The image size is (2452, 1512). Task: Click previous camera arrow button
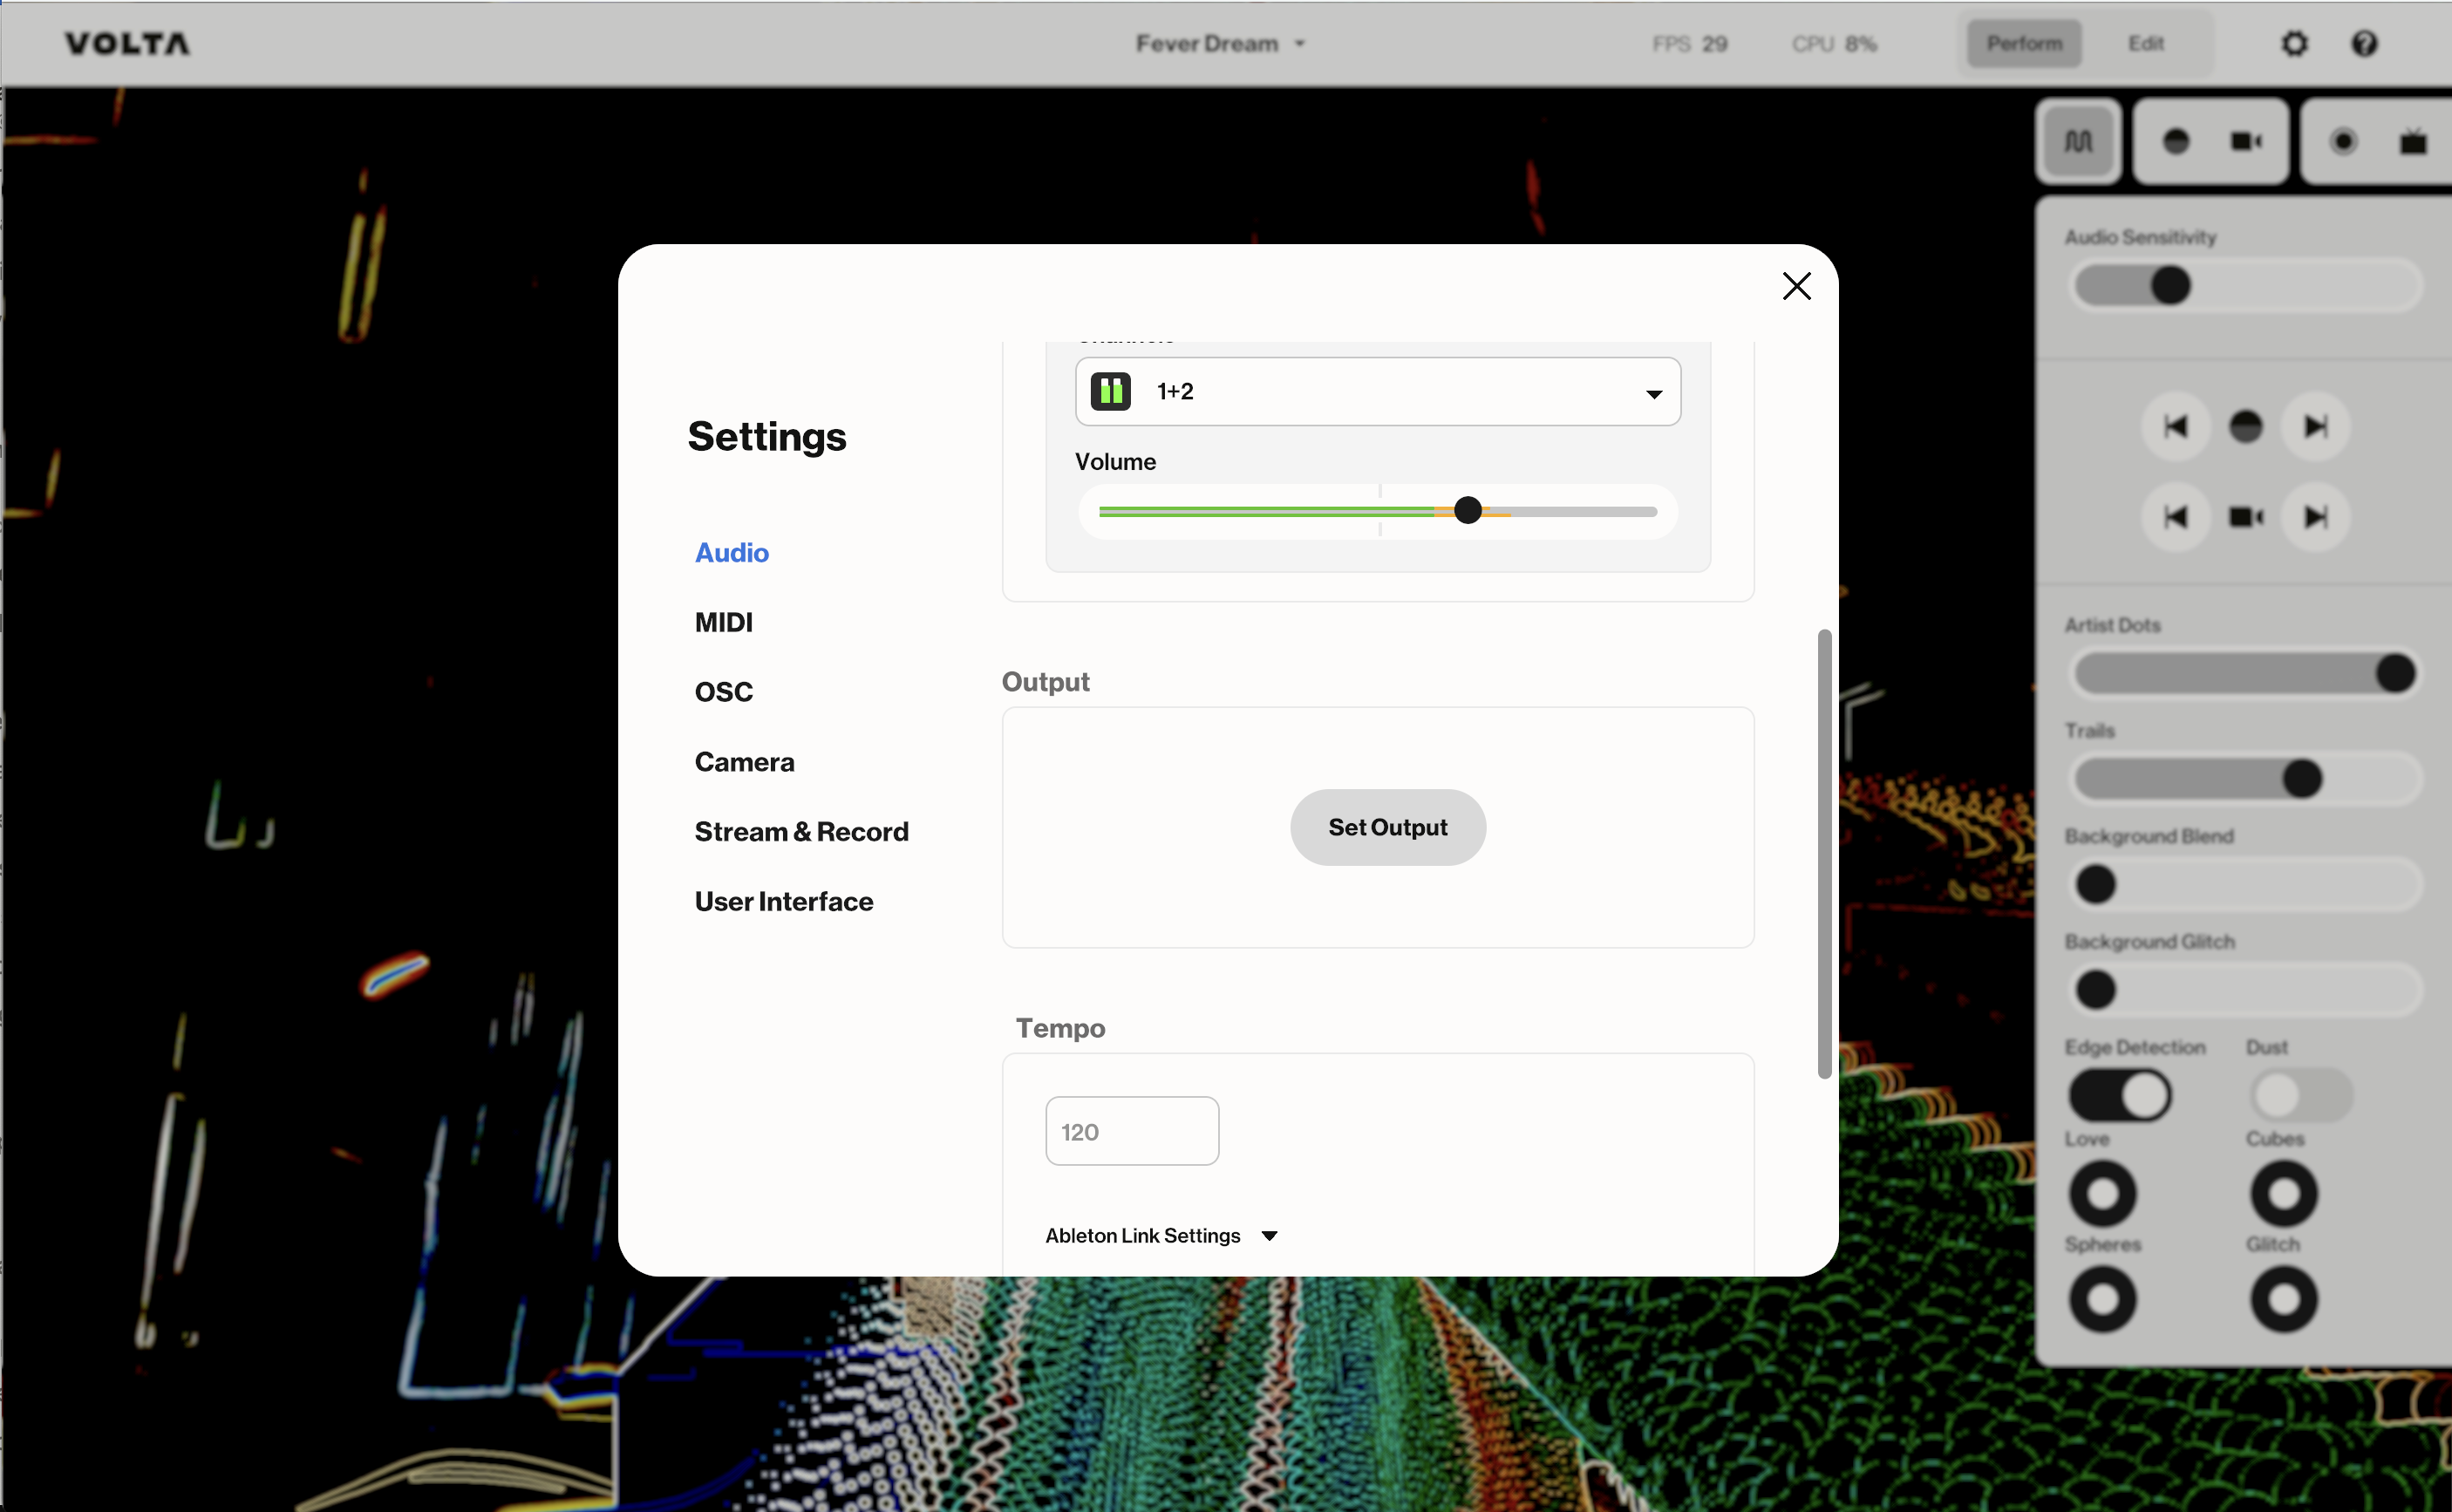[2175, 517]
